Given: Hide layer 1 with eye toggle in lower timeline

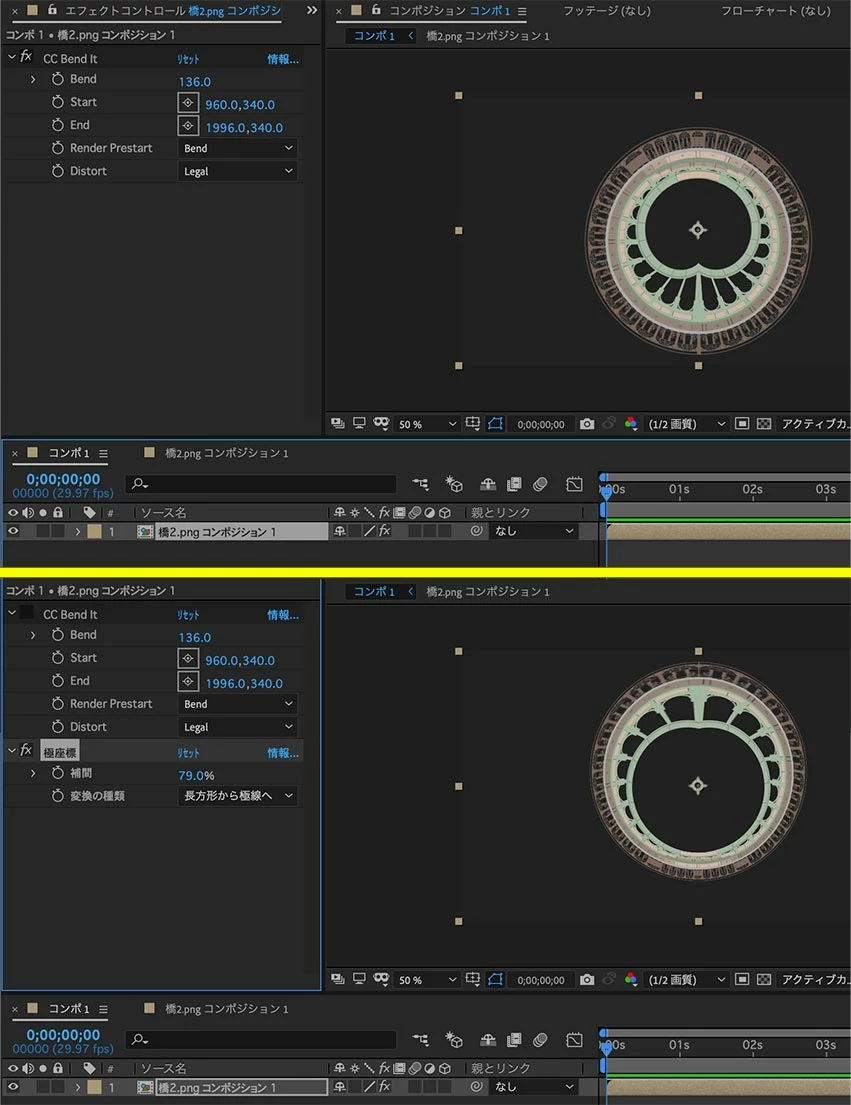Looking at the screenshot, I should pyautogui.click(x=13, y=1087).
